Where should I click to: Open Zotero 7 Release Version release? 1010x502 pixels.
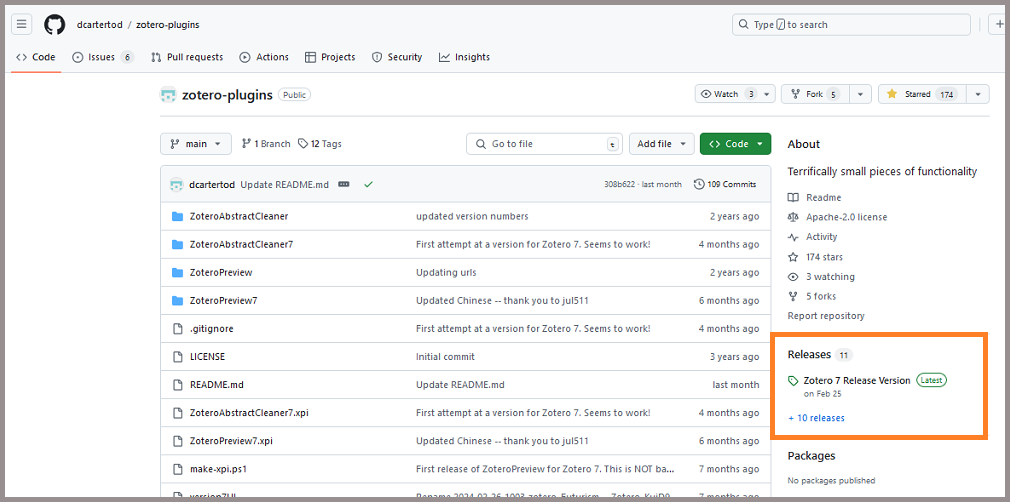pyautogui.click(x=857, y=380)
